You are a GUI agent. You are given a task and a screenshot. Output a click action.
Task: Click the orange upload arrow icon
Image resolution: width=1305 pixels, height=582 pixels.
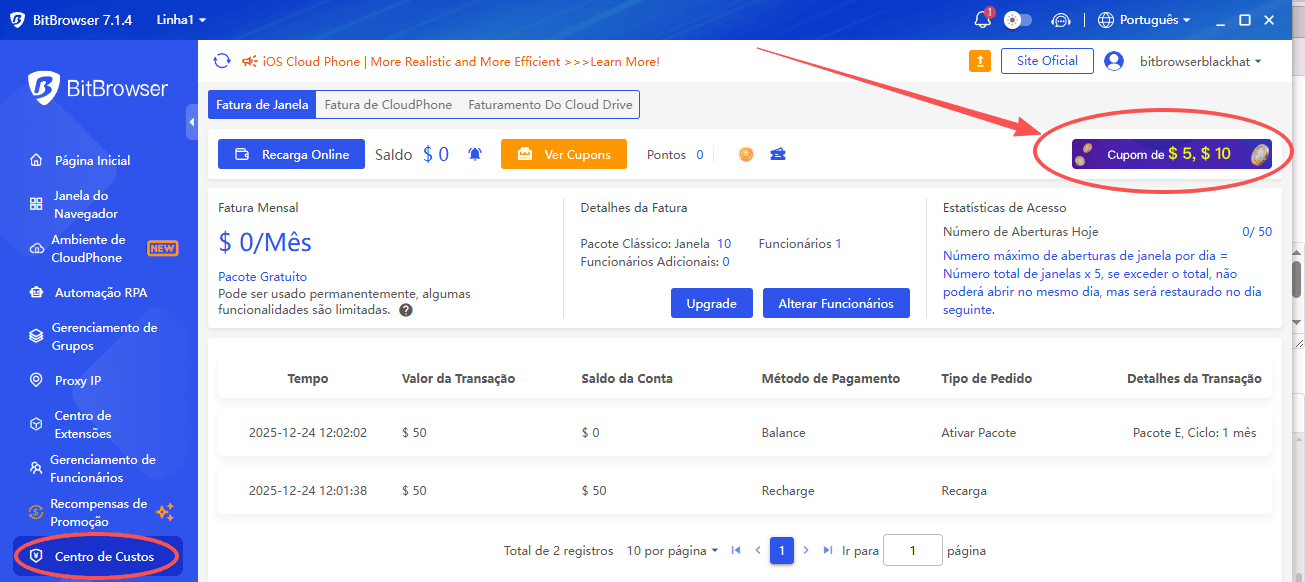(980, 61)
